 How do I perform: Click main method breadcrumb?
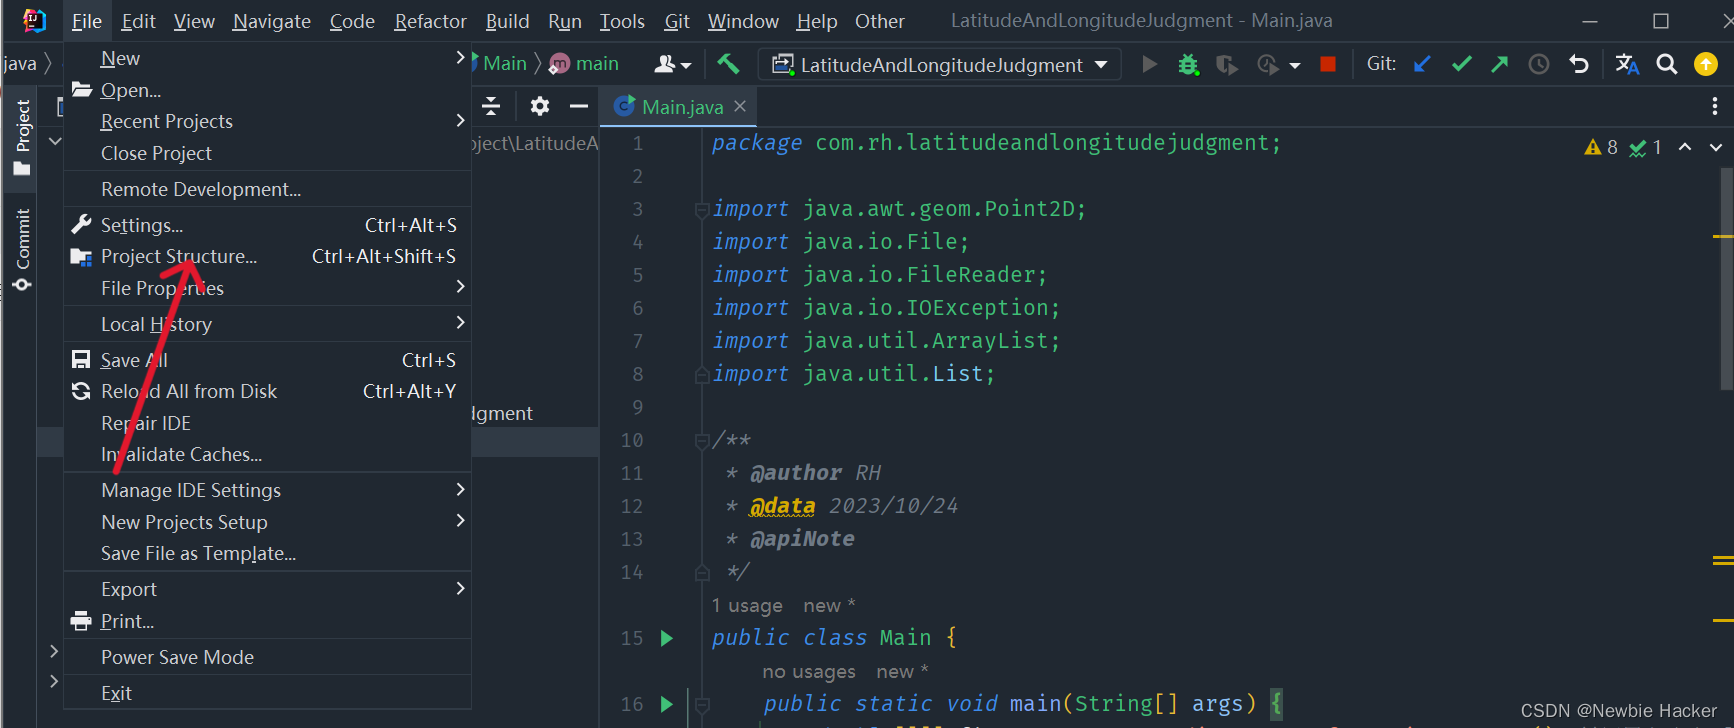pyautogui.click(x=584, y=63)
